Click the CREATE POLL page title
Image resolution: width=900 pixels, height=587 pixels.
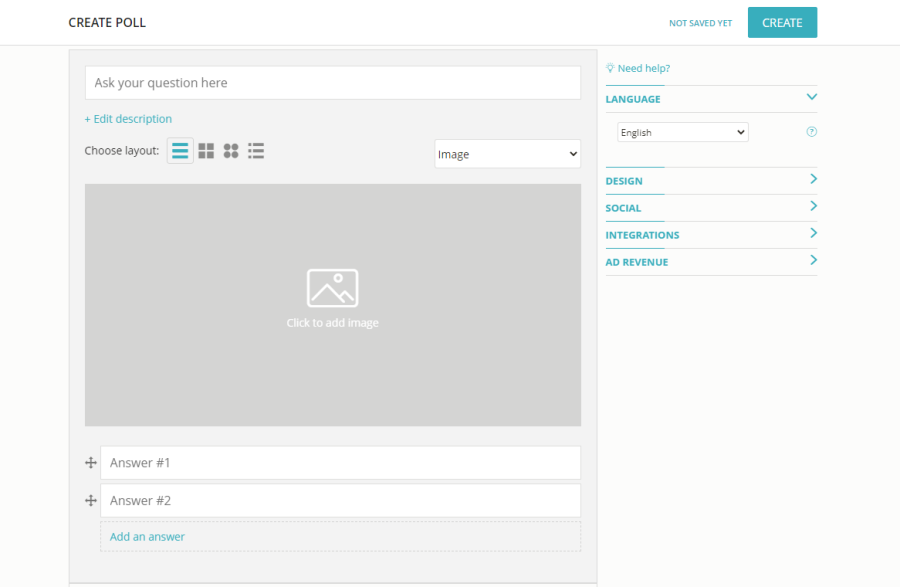pos(107,22)
